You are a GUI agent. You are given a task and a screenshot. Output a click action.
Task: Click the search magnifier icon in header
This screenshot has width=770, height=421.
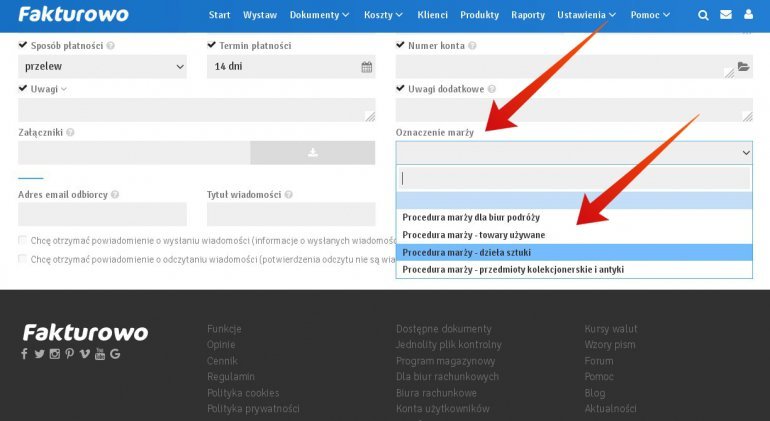click(x=703, y=15)
